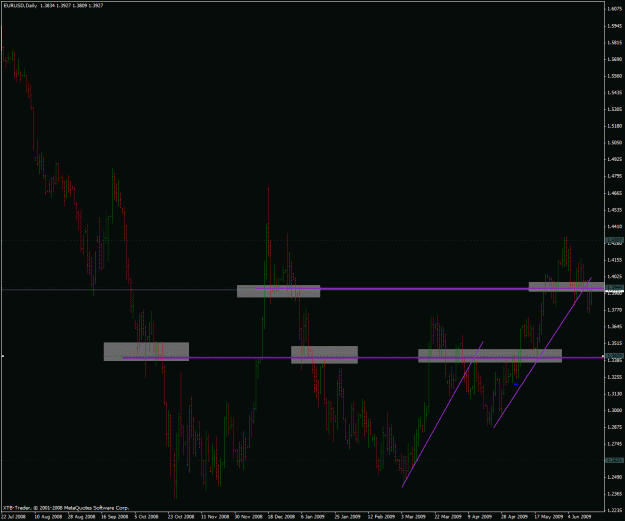Image resolution: width=625 pixels, height=521 pixels.
Task: Click the 1.2875 price label
Action: point(614,427)
